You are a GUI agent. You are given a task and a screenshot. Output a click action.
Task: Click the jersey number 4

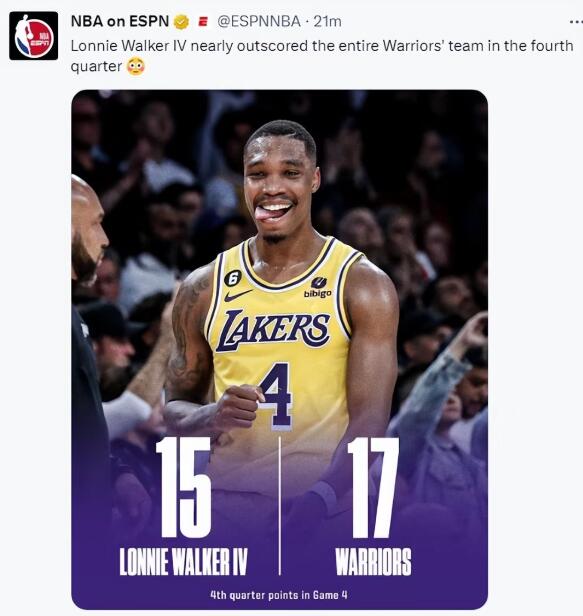[278, 395]
